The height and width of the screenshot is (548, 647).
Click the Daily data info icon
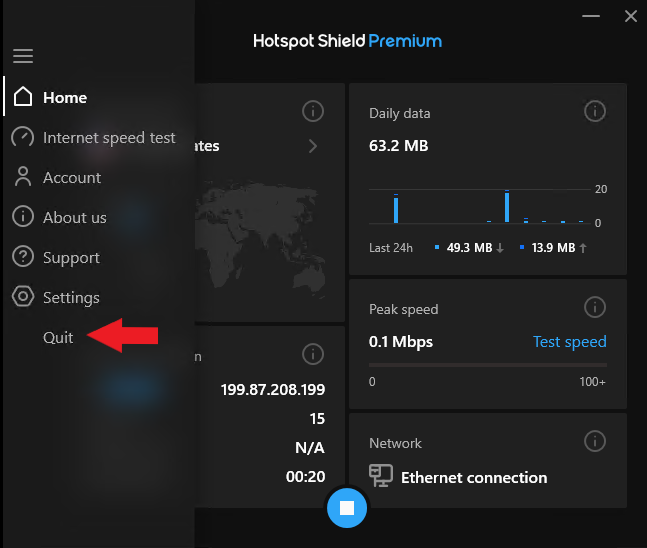[595, 111]
